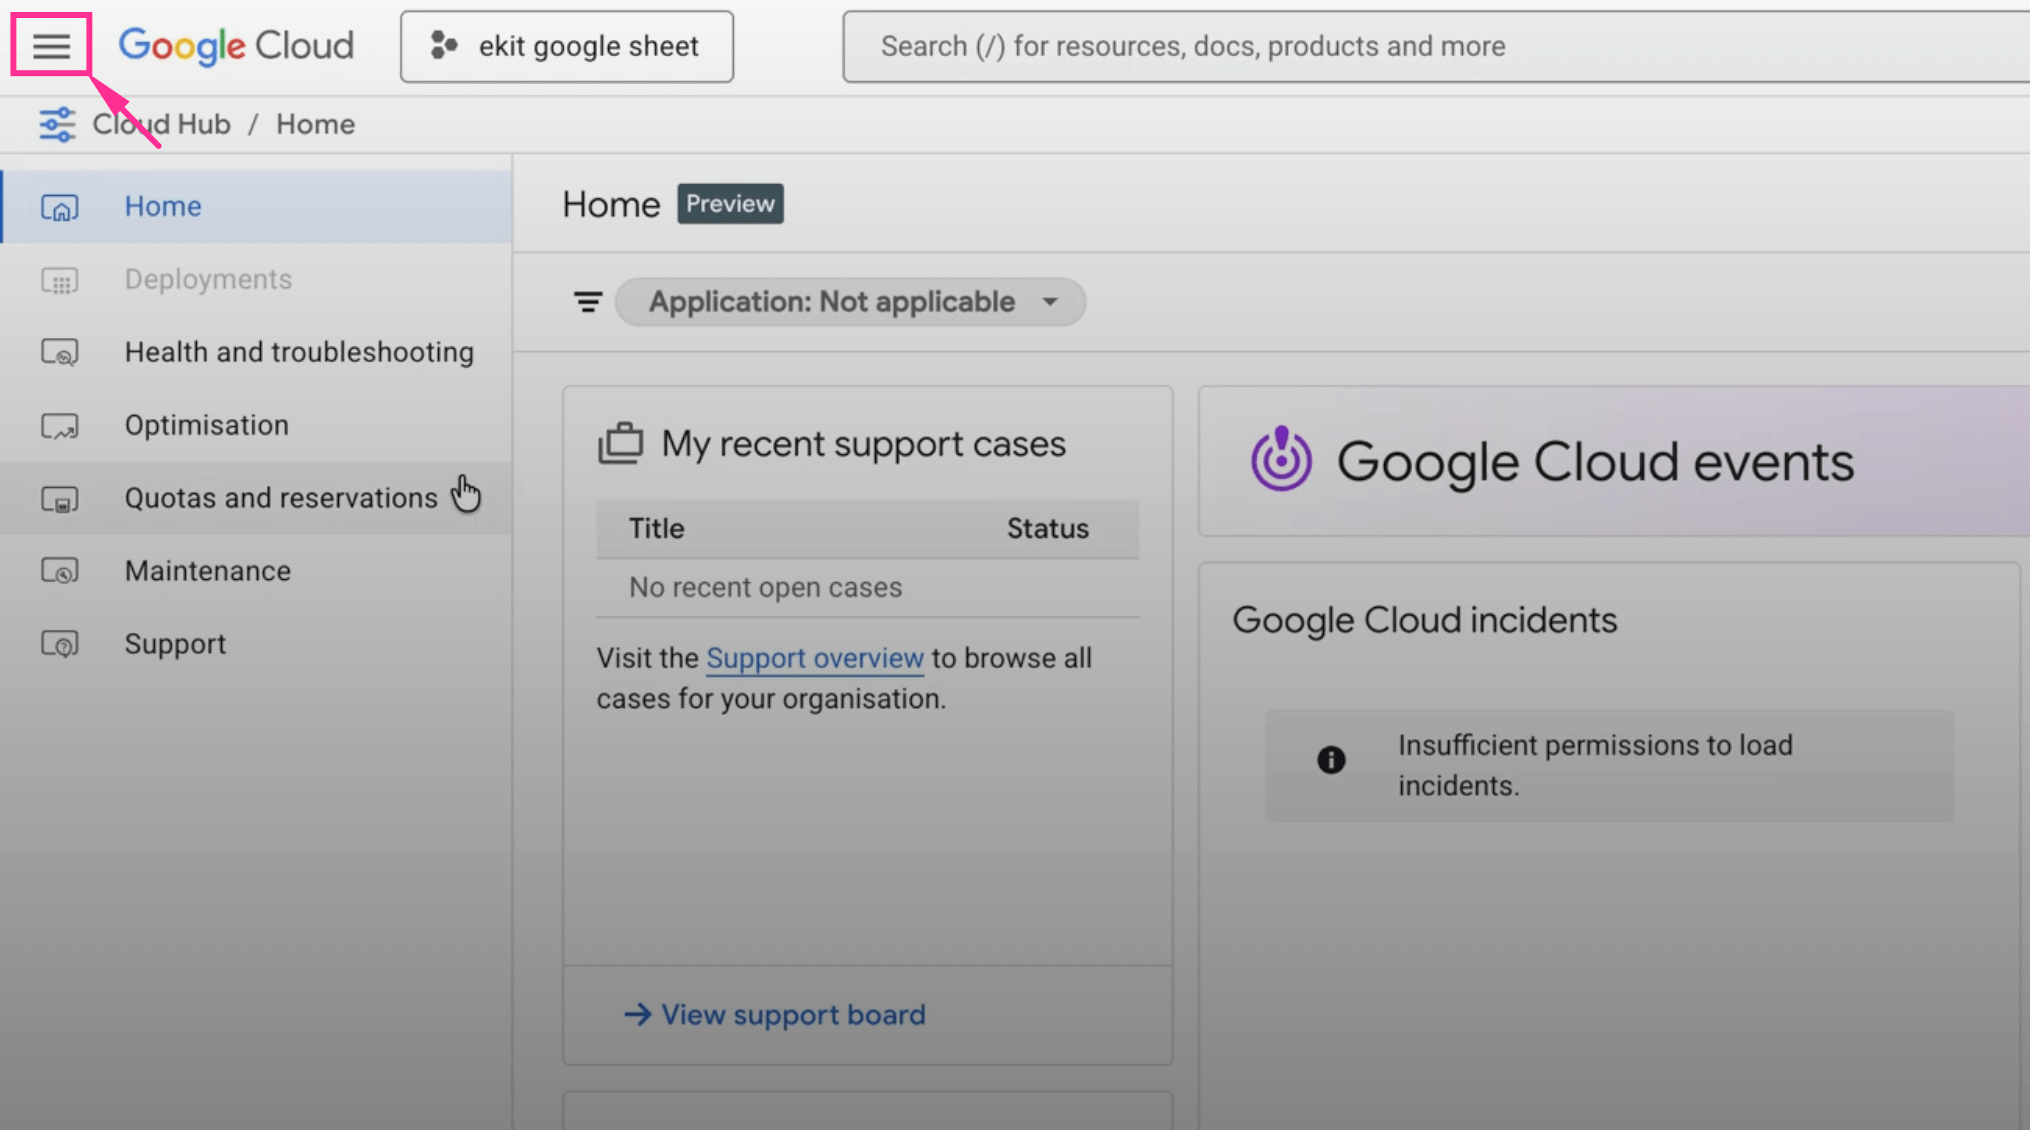Click the Google Cloud logo
This screenshot has width=2030, height=1130.
pyautogui.click(x=236, y=46)
